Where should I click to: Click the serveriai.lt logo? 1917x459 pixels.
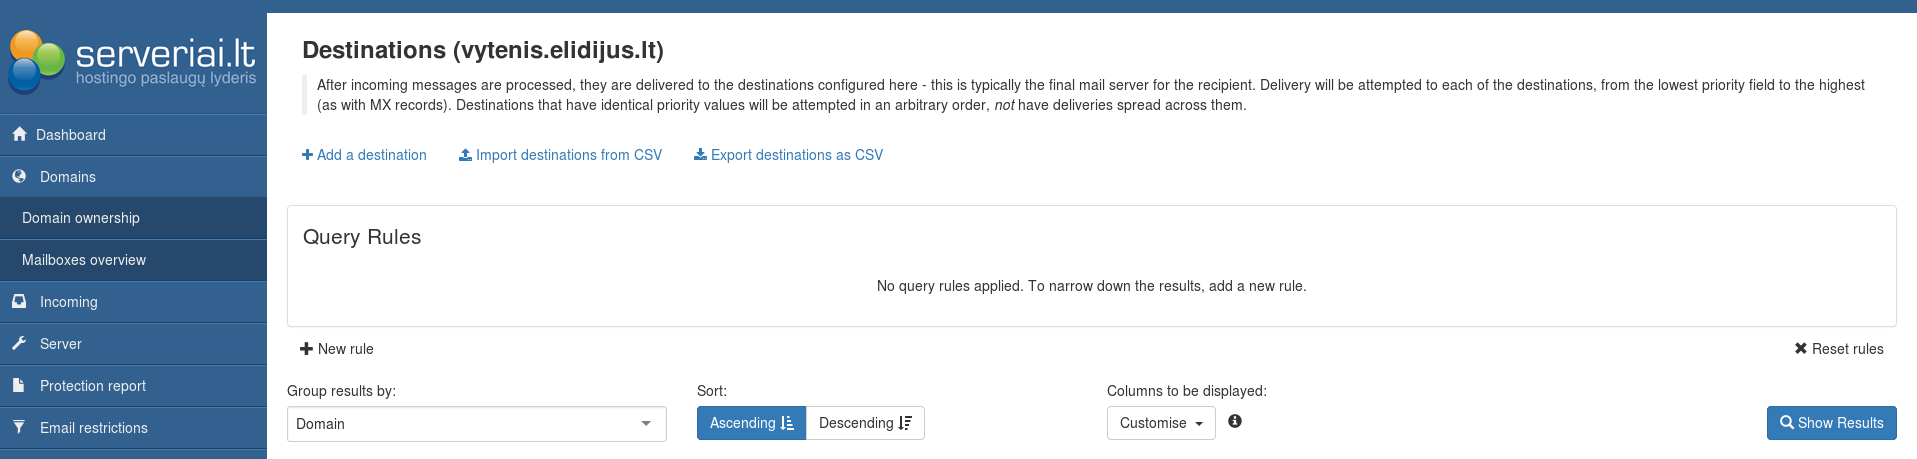point(133,60)
